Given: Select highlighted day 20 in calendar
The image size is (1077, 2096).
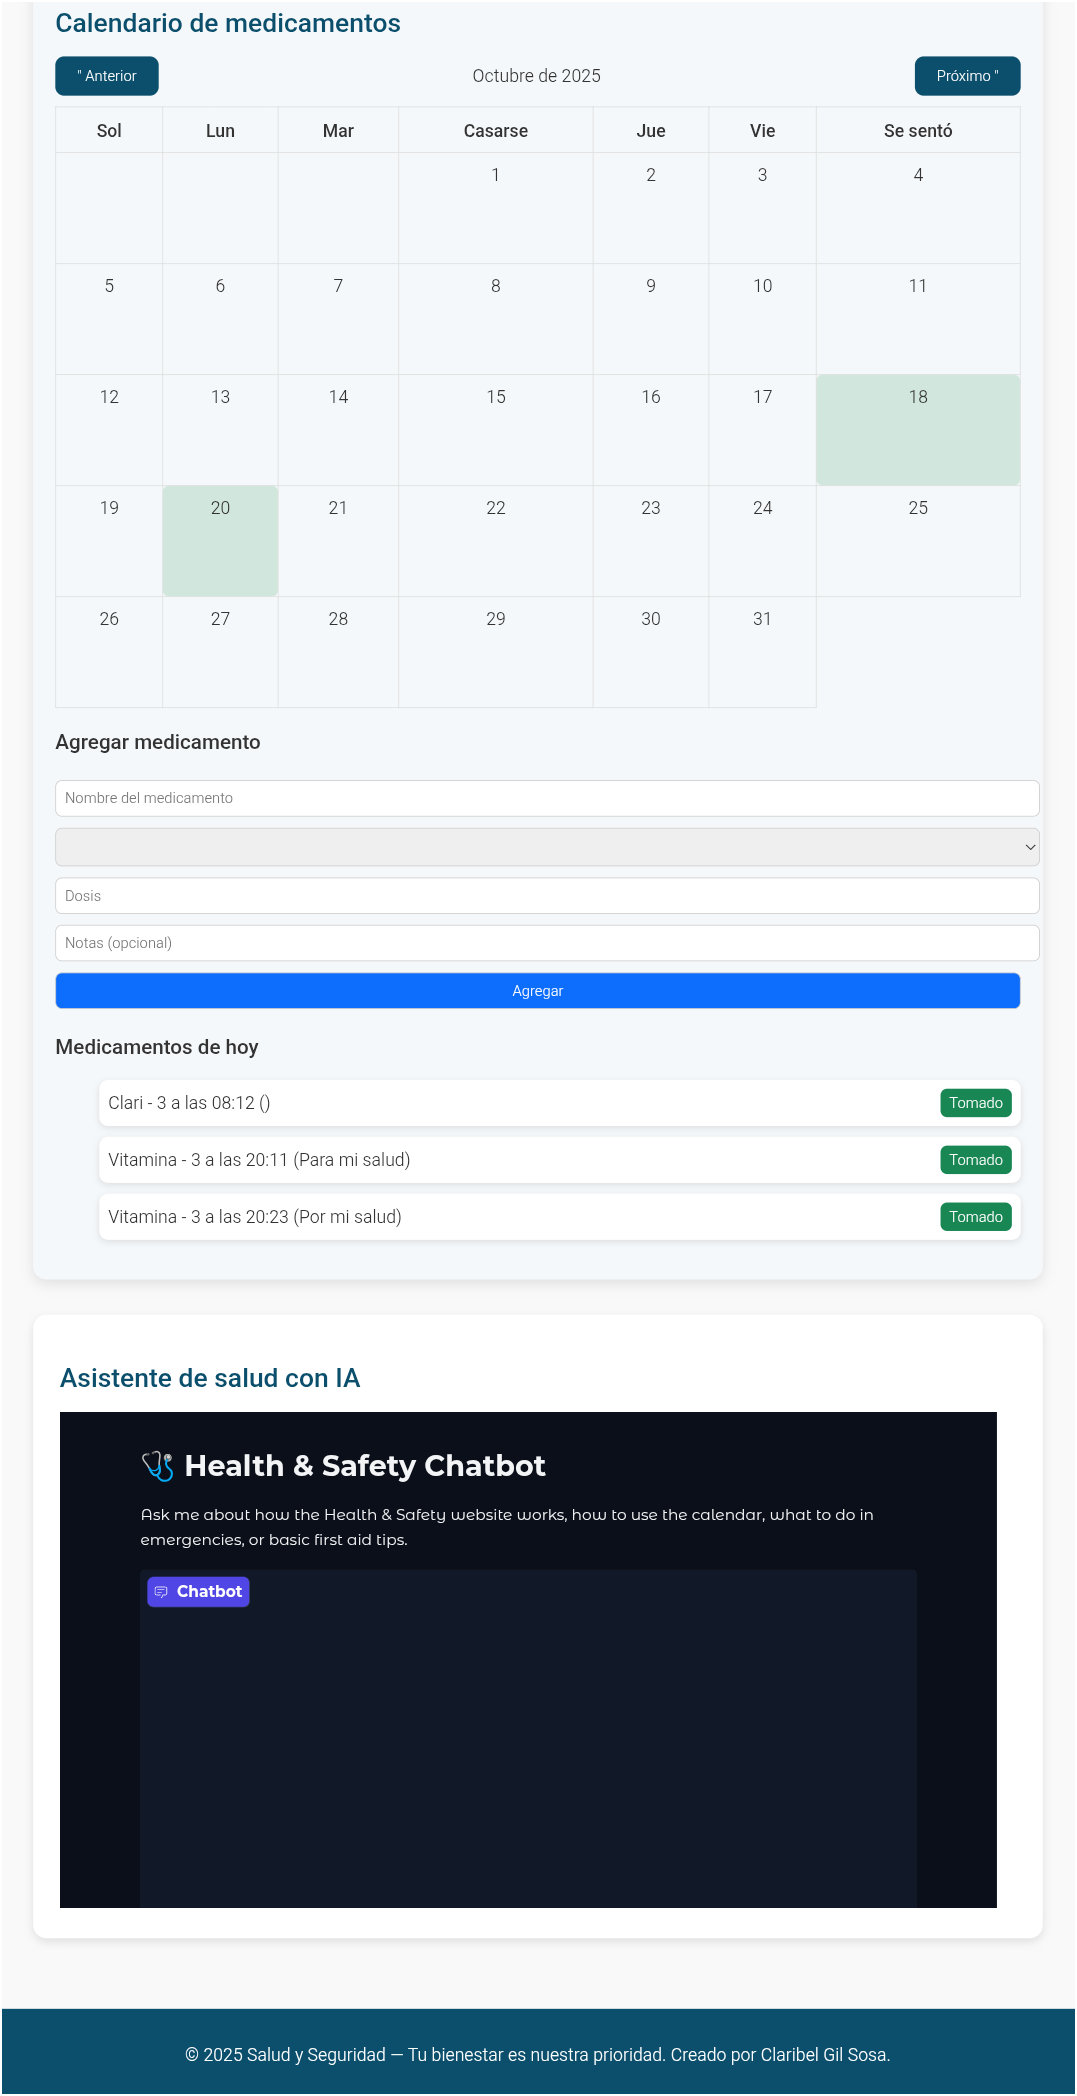Looking at the screenshot, I should 220,541.
